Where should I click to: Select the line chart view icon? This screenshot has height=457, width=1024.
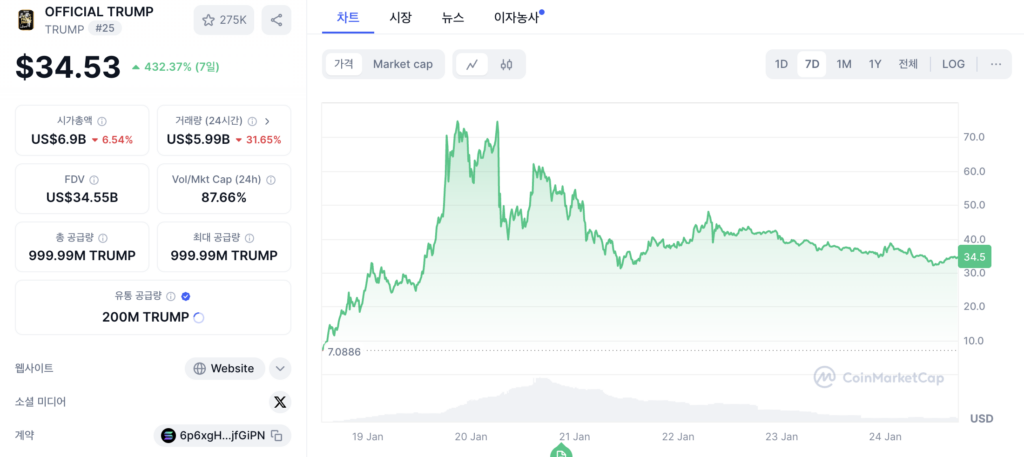pyautogui.click(x=472, y=64)
